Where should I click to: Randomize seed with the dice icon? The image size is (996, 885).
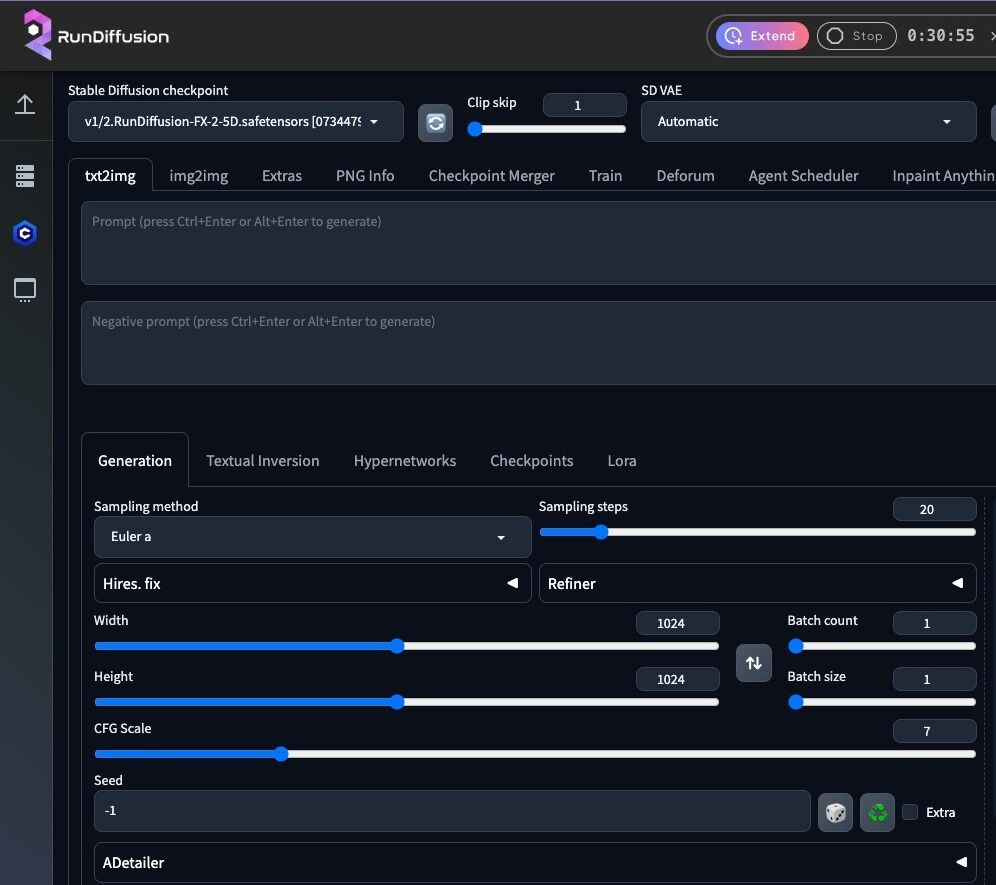pyautogui.click(x=836, y=812)
